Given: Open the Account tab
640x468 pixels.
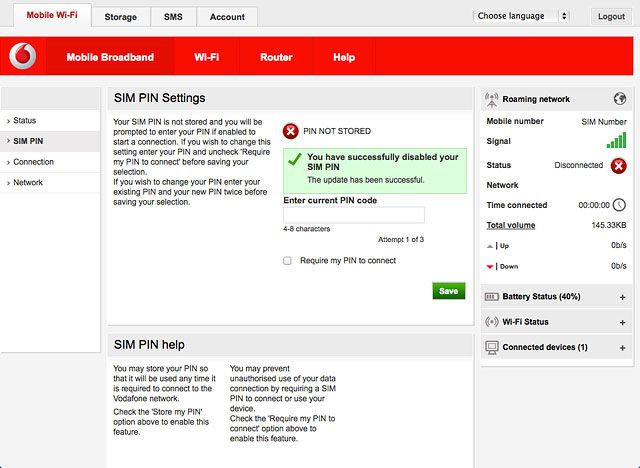Looking at the screenshot, I should coord(227,17).
